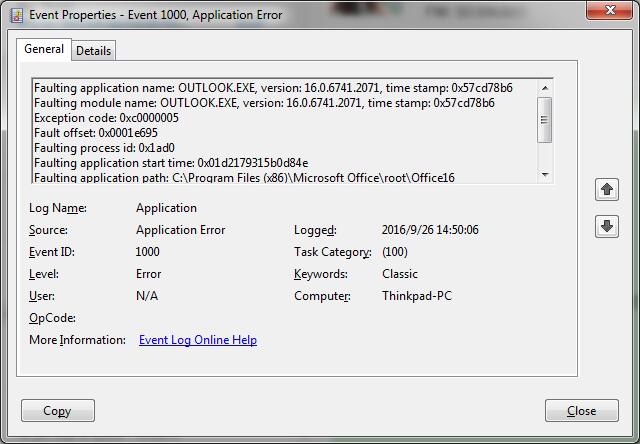
Task: Click the 'Exception code: 0xc0000005' line
Action: [106, 118]
